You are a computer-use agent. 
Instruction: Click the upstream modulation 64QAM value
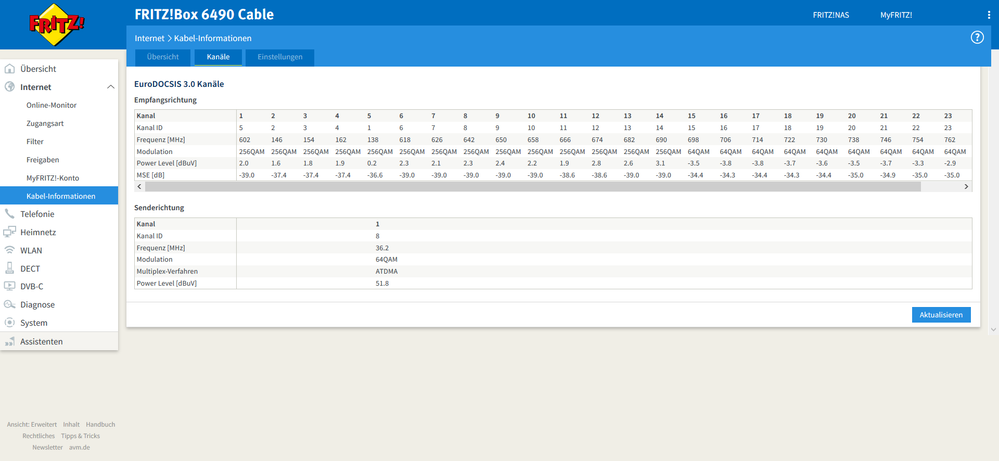[x=386, y=259]
